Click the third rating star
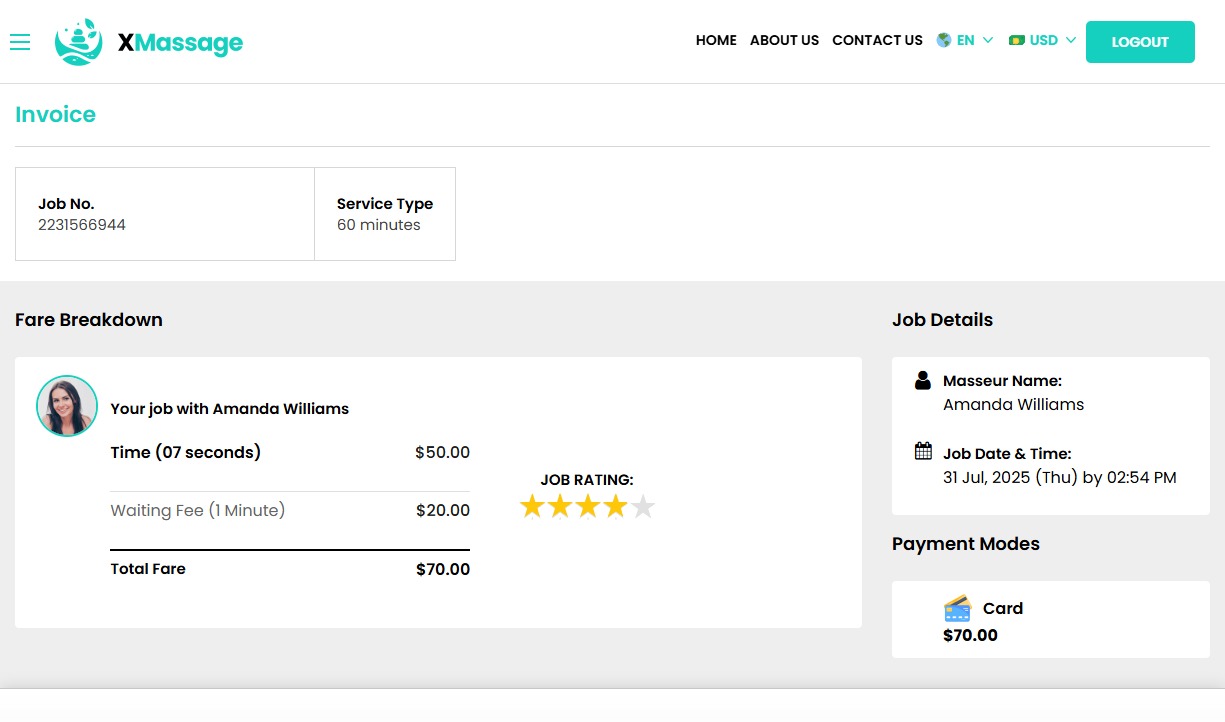Viewport: 1225px width, 722px height. 588,507
